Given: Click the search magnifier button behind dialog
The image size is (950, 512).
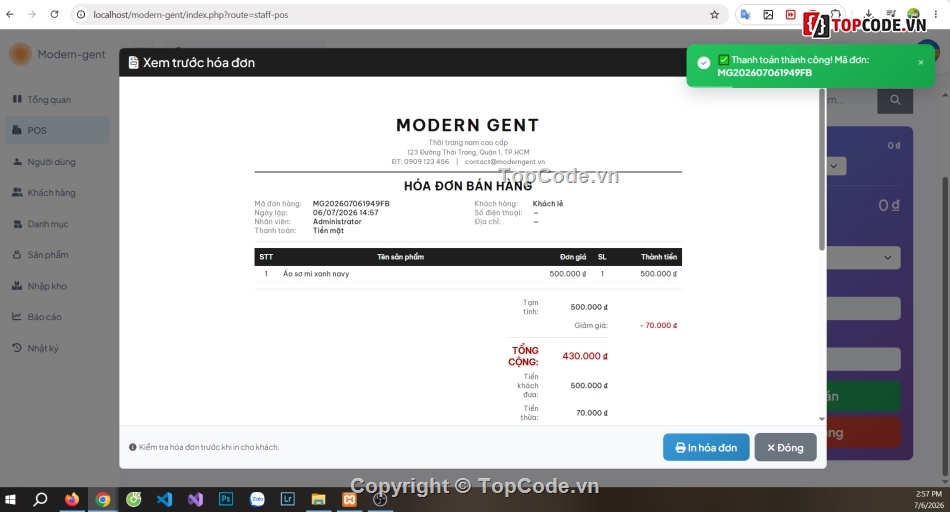Looking at the screenshot, I should pos(895,100).
